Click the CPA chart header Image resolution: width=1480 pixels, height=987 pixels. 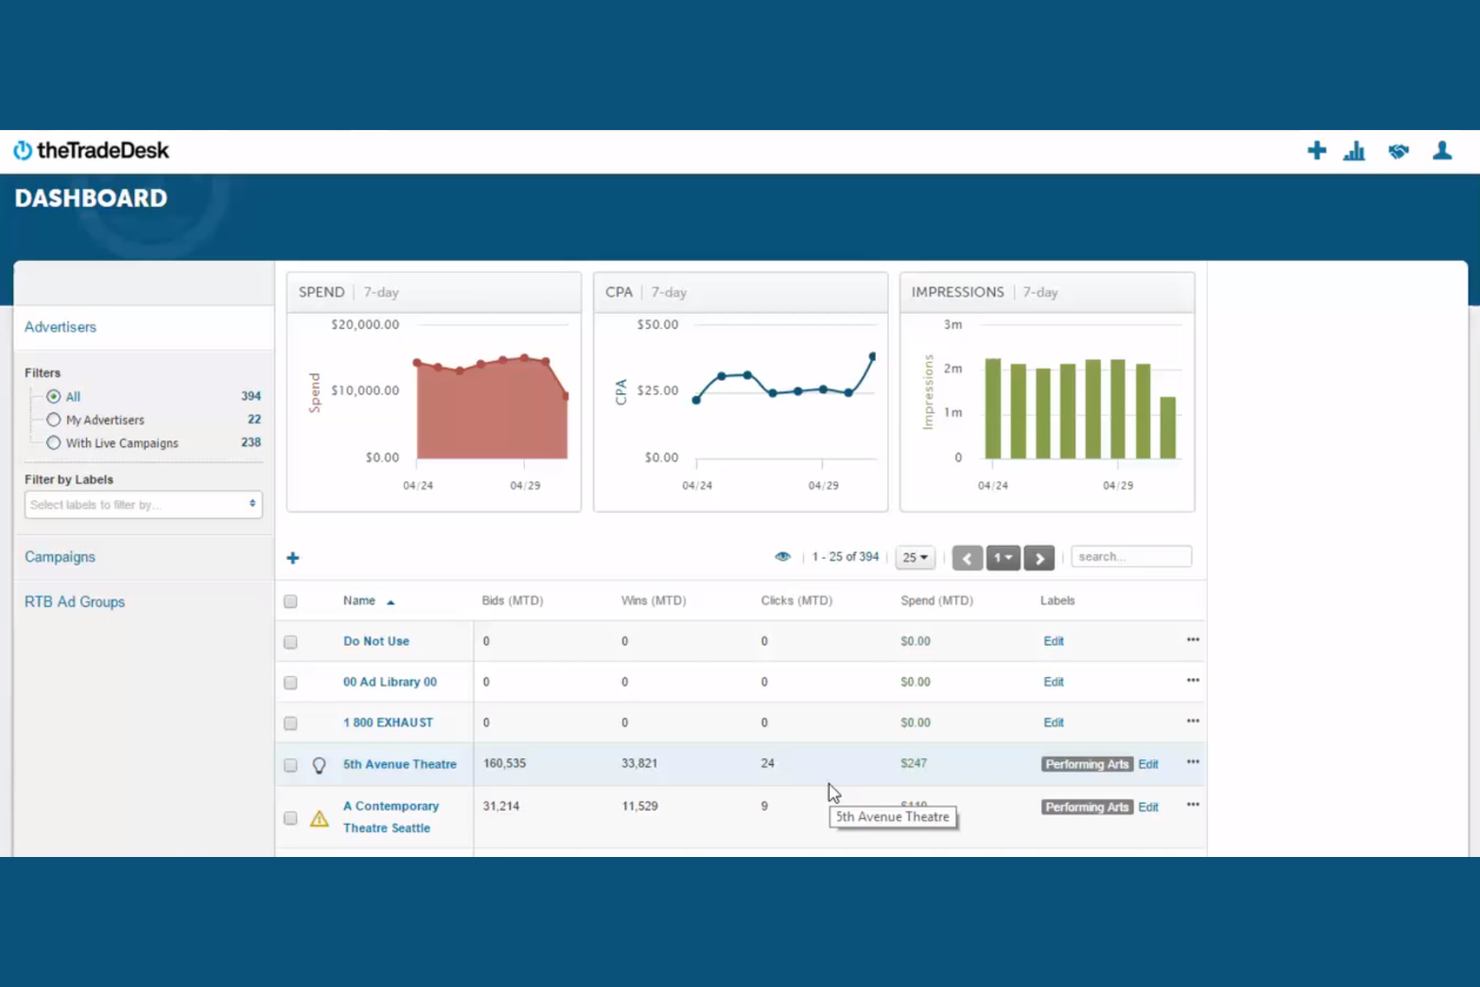[x=740, y=293]
